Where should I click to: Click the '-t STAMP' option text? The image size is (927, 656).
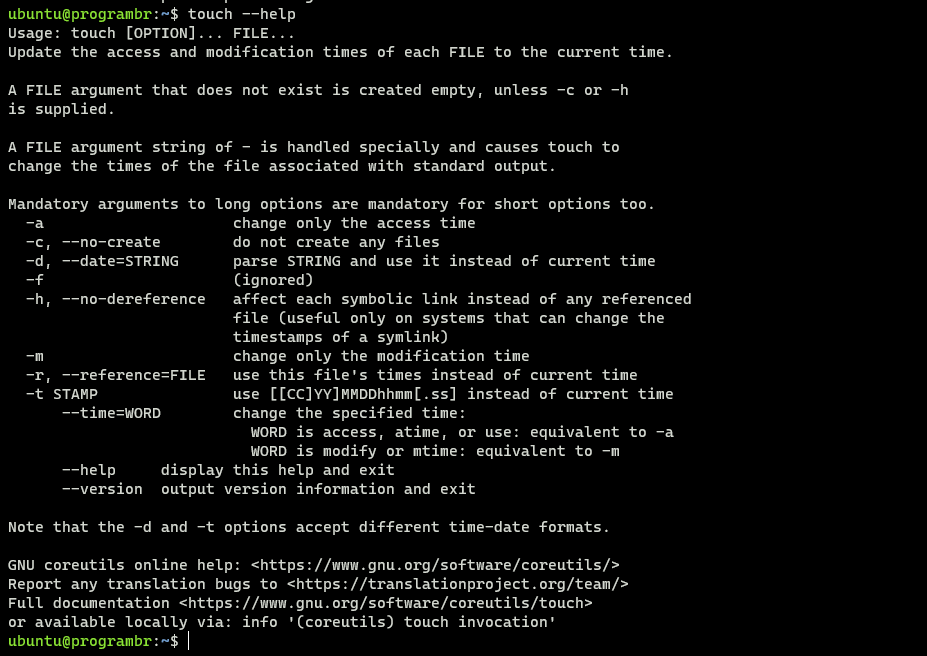tap(62, 394)
